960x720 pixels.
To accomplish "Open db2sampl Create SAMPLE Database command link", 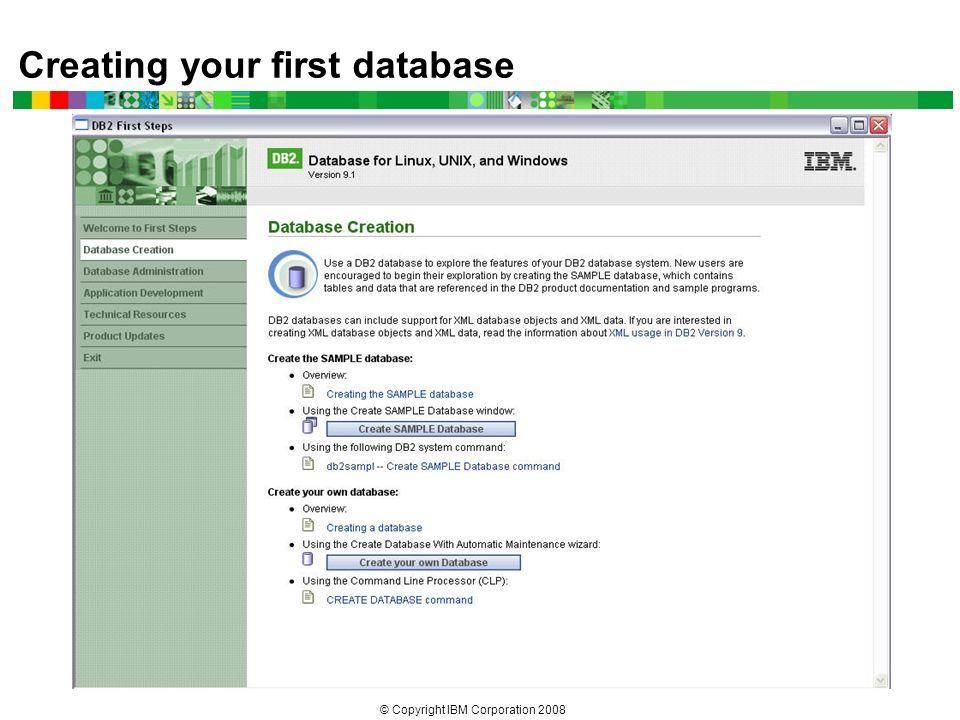I will [x=443, y=467].
